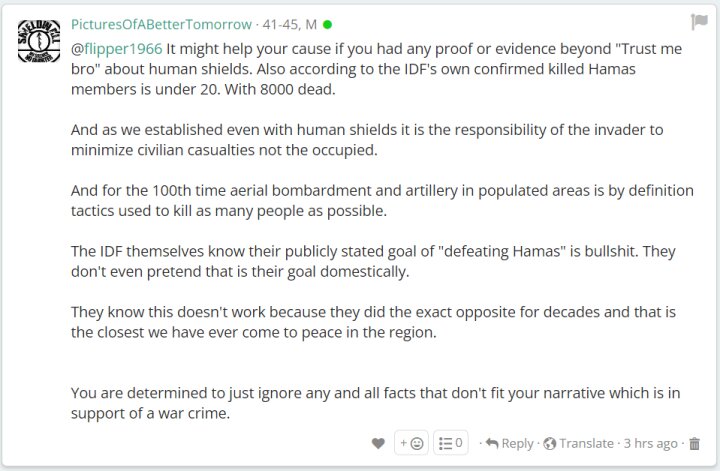Open the reactions list showing 0
This screenshot has width=720, height=471.
[x=450, y=443]
